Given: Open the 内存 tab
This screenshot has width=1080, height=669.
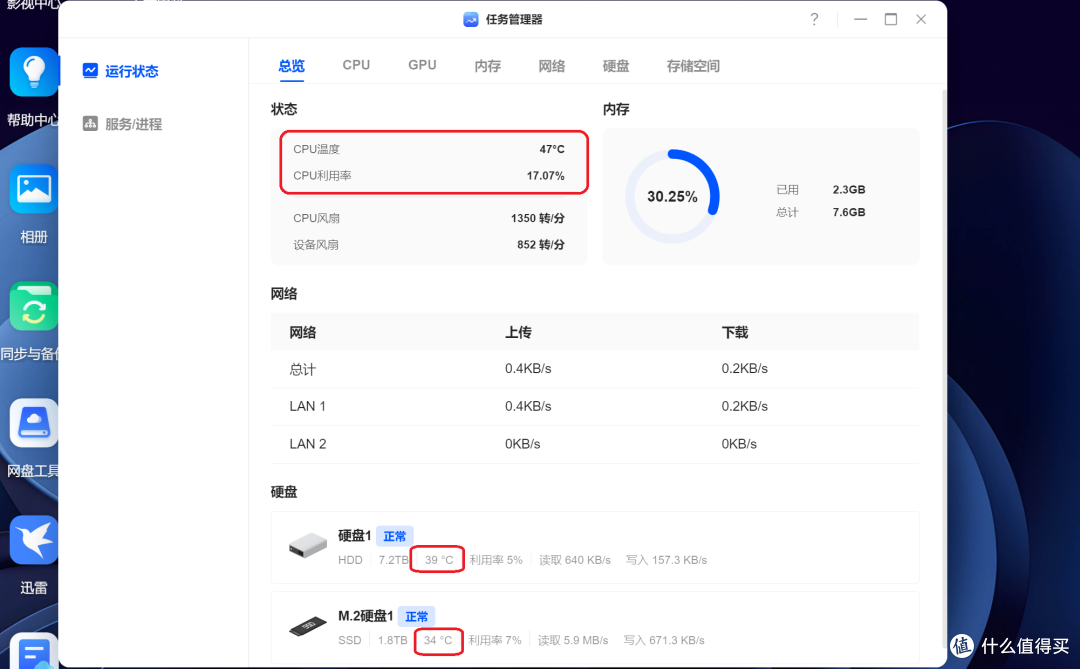Looking at the screenshot, I should point(488,66).
